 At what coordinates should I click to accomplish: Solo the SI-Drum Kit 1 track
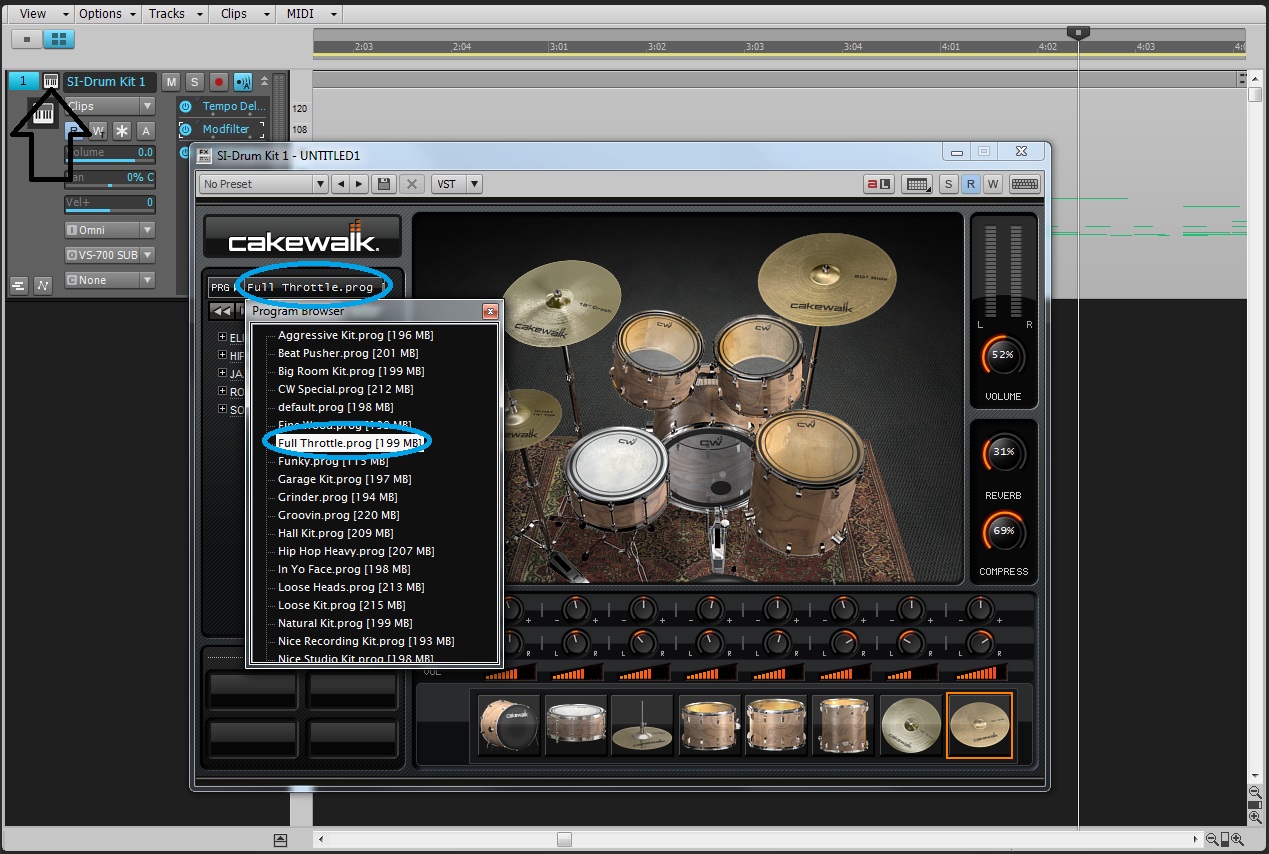(x=194, y=82)
